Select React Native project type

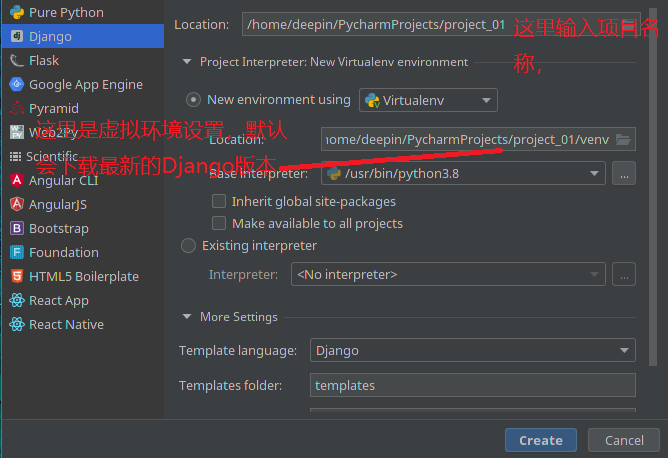pyautogui.click(x=83, y=324)
